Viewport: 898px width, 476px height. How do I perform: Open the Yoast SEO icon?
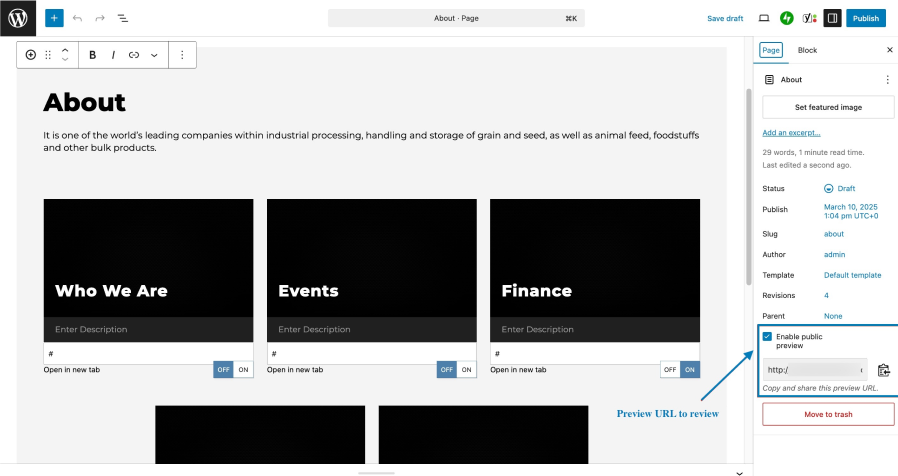(x=809, y=18)
